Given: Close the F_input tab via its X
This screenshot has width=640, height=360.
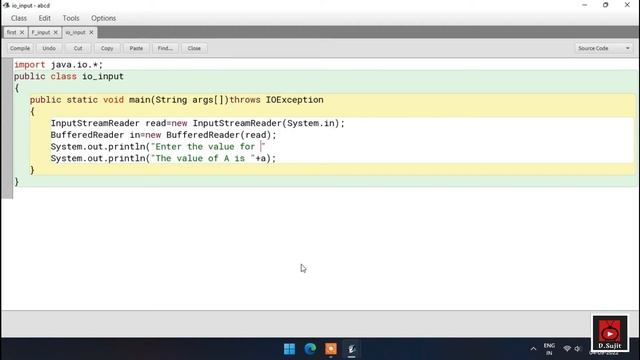Looking at the screenshot, I should tap(56, 32).
